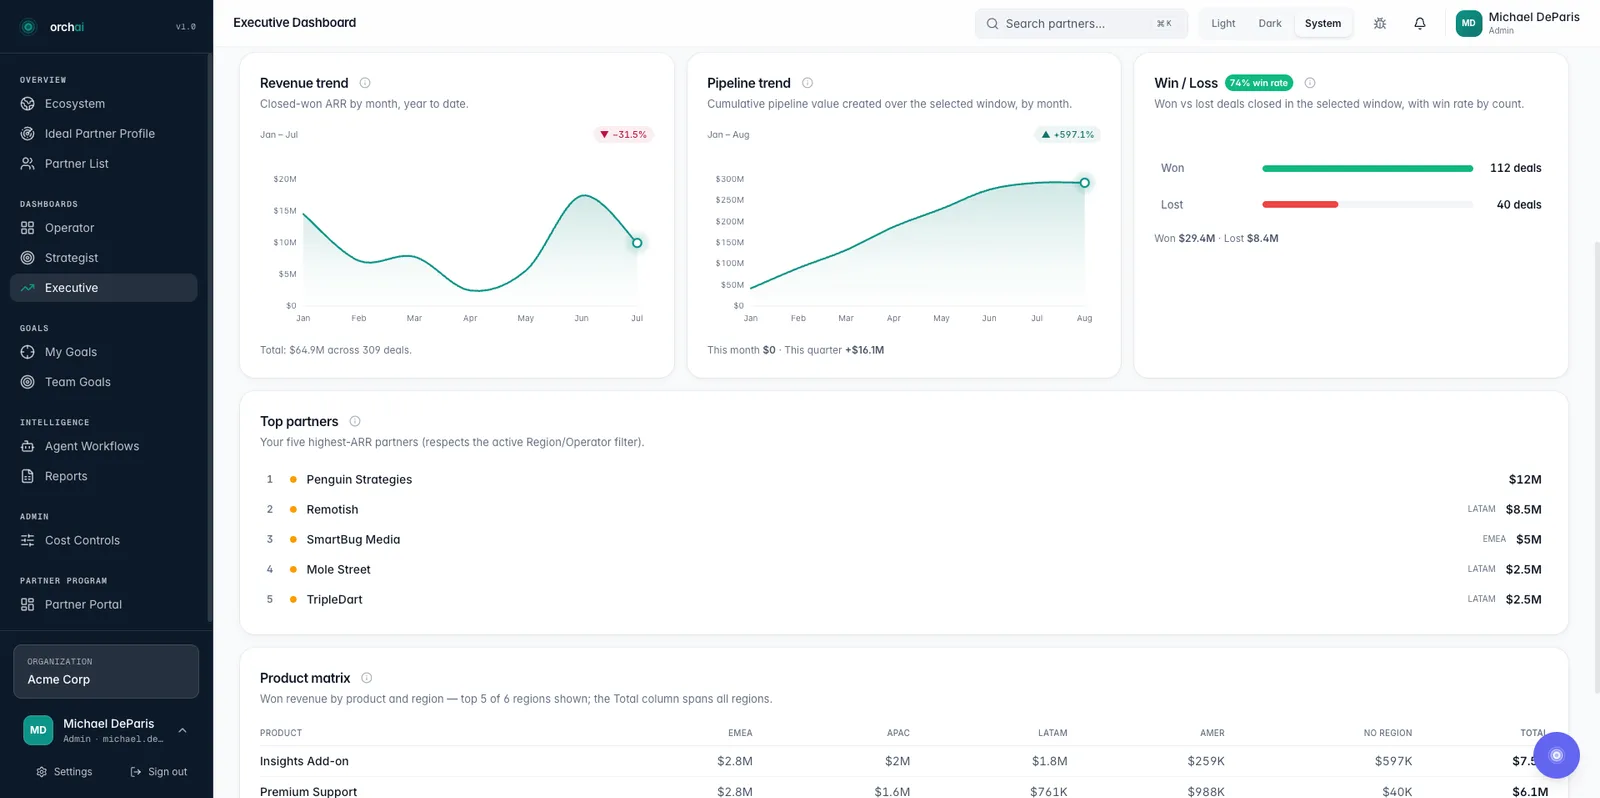Click the Sign out arrow icon
This screenshot has height=798, width=1600.
click(x=136, y=772)
